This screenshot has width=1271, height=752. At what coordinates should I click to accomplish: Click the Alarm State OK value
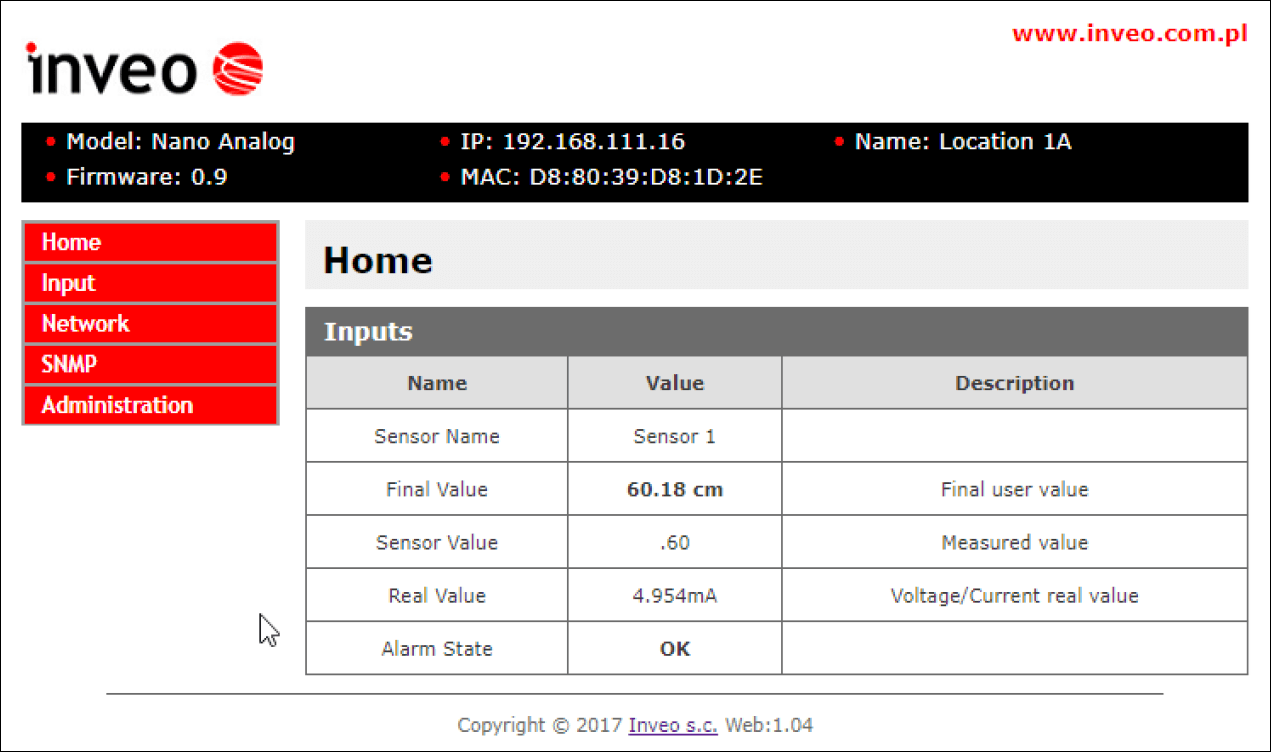coord(675,649)
